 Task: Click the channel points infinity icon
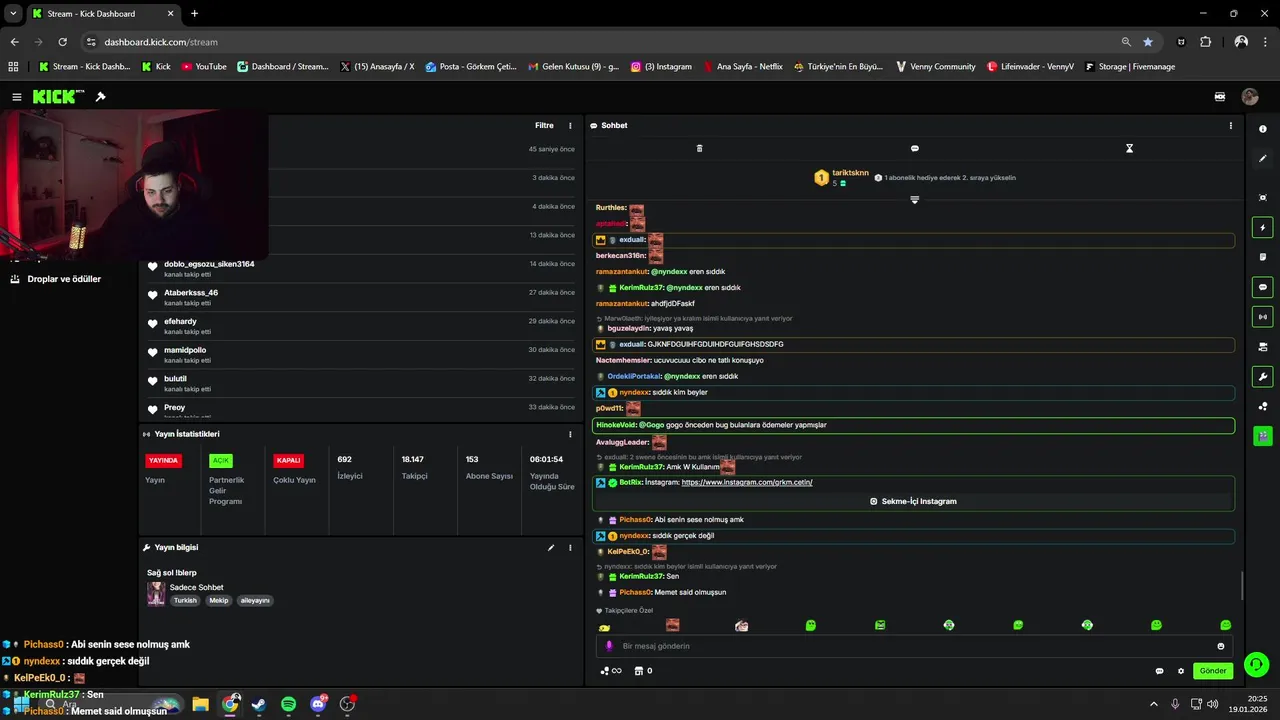click(x=610, y=671)
